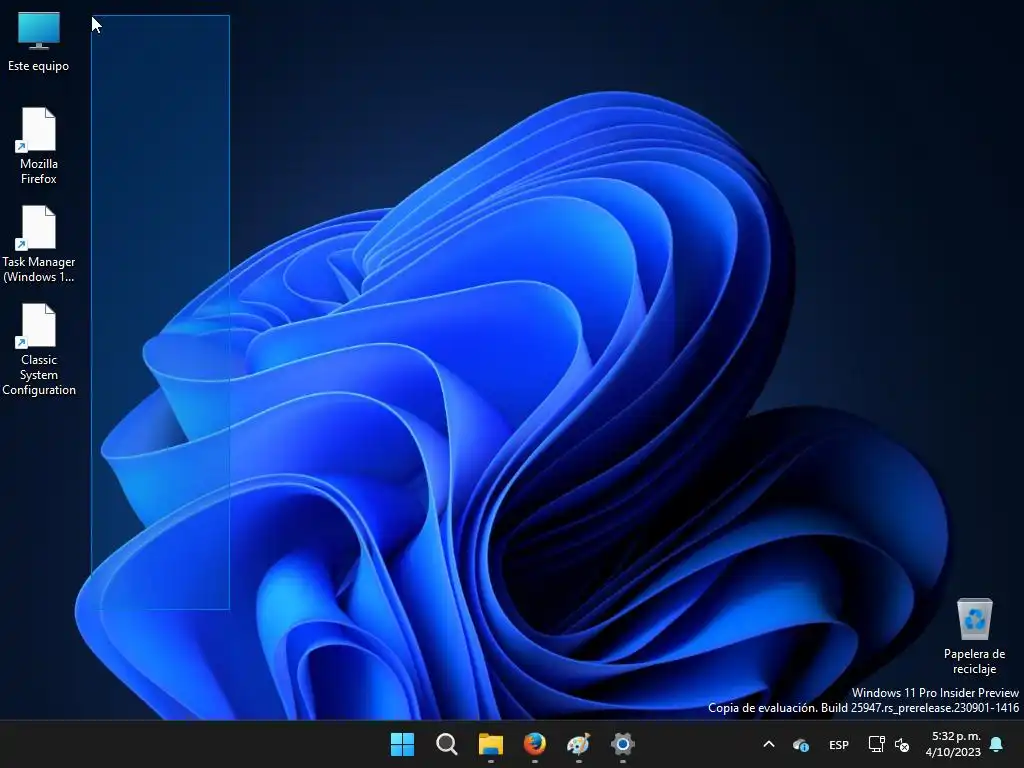Select the Classic System Configuration shortcut
This screenshot has height=768, width=1024.
39,349
